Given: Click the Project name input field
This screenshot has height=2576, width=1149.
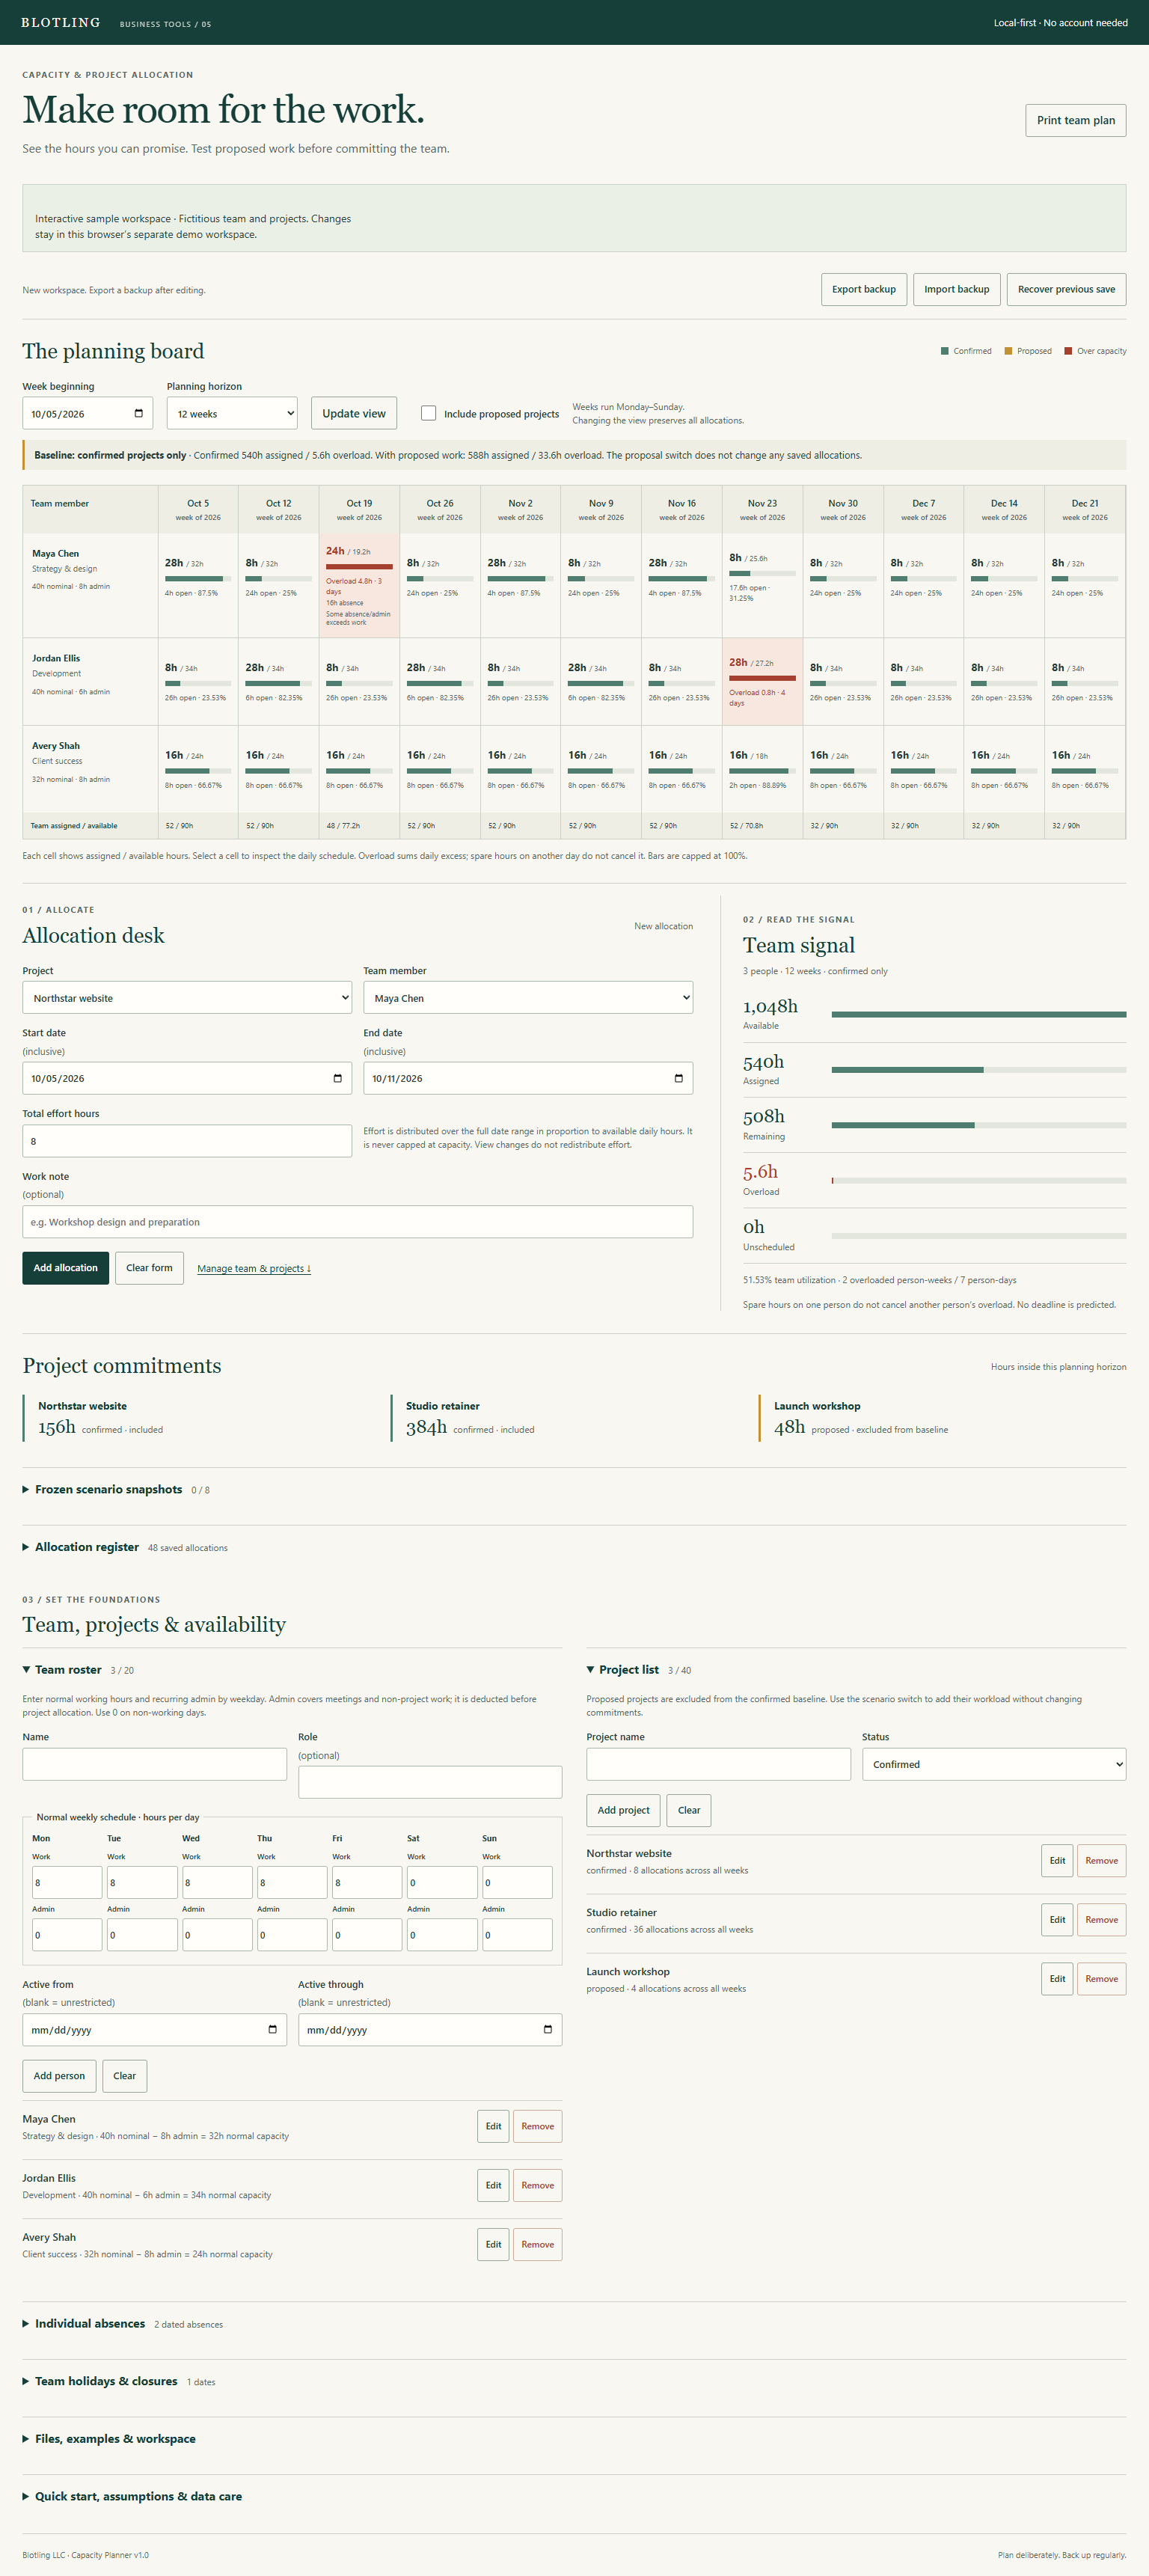Looking at the screenshot, I should pyautogui.click(x=719, y=1764).
